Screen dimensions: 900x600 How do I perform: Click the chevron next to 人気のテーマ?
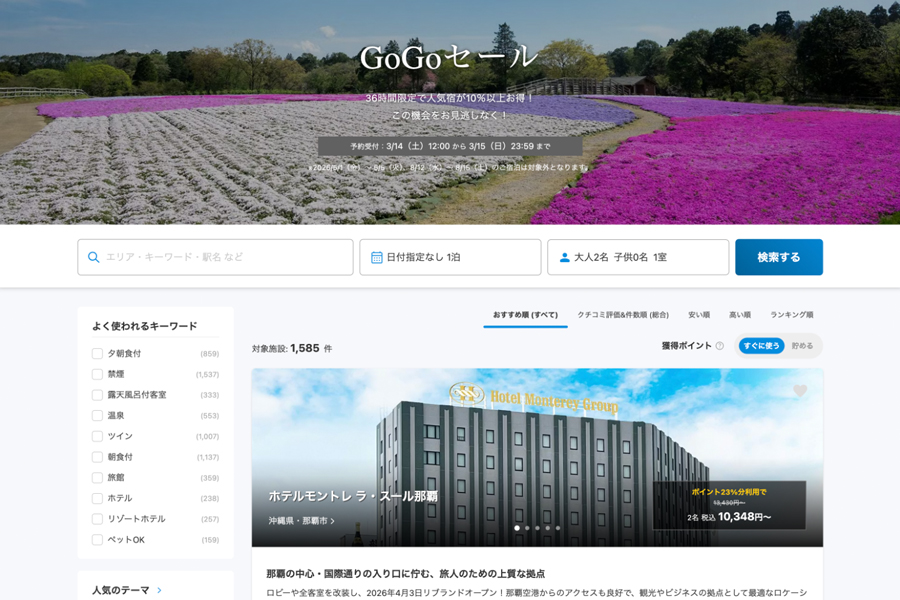tap(160, 590)
